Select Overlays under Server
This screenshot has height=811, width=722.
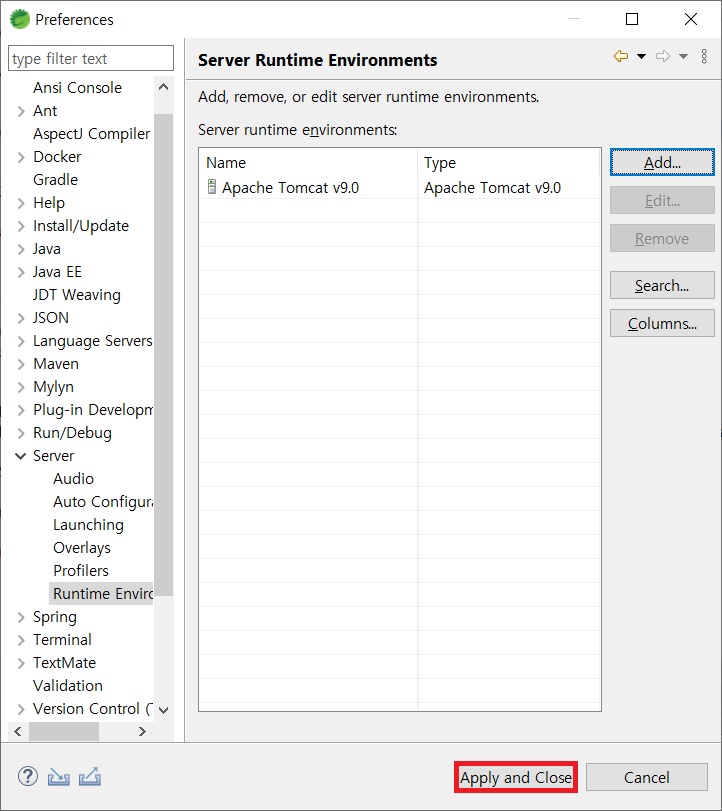pos(82,548)
